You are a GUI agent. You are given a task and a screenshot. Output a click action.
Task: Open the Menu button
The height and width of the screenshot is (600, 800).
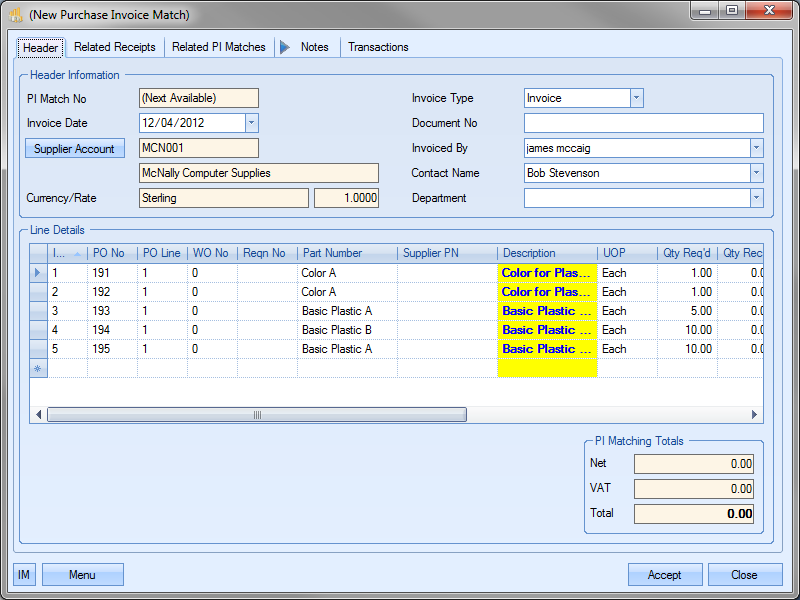click(x=82, y=575)
